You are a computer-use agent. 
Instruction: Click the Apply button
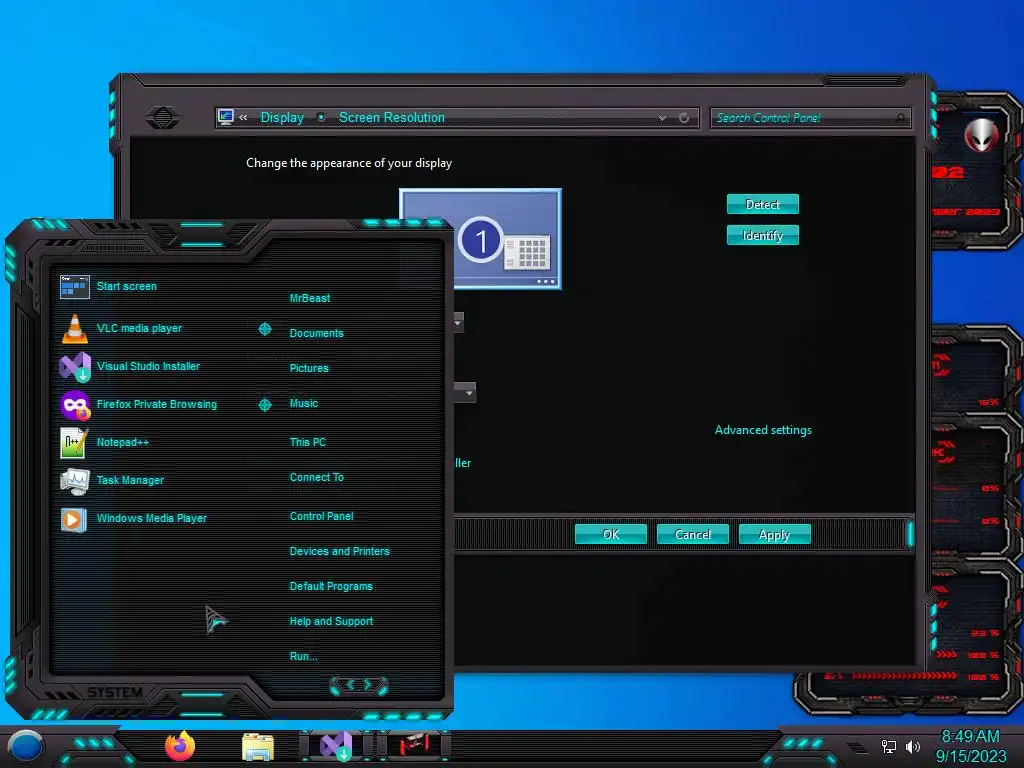pyautogui.click(x=775, y=534)
